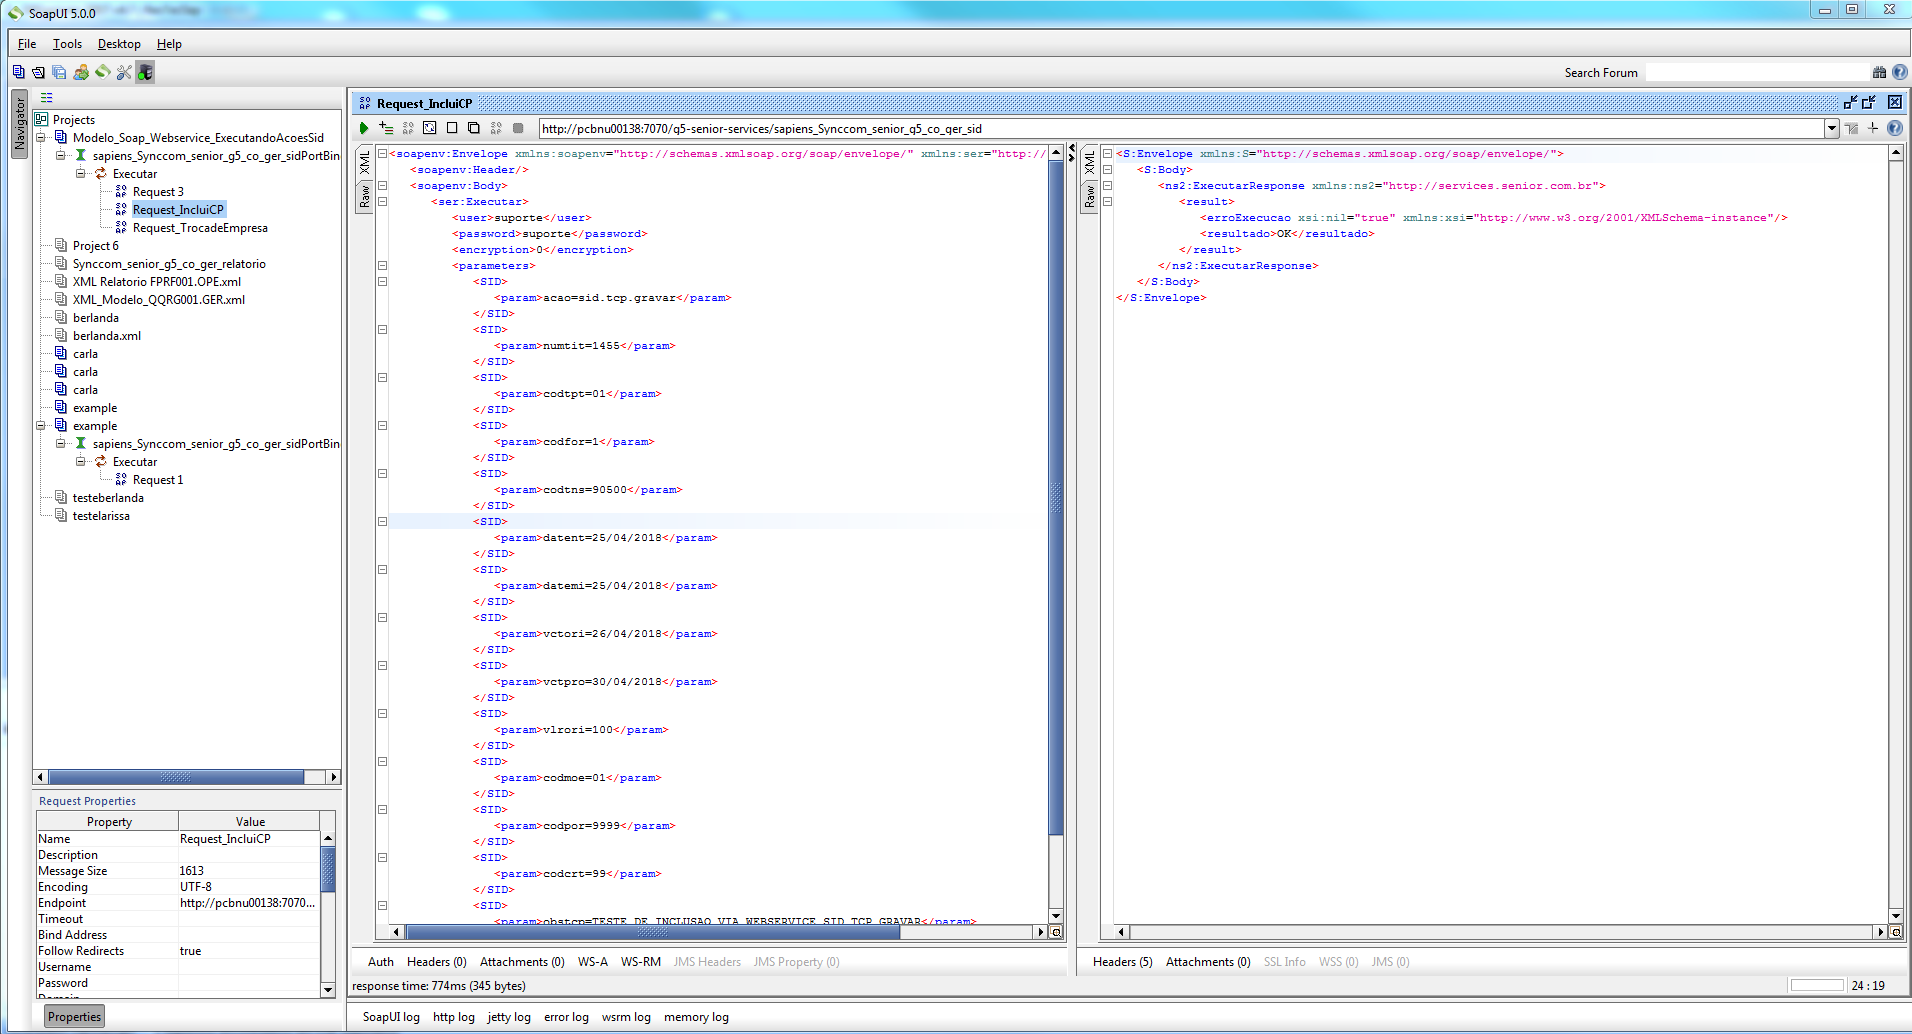This screenshot has width=1912, height=1034.
Task: Switch request editor to Raw view
Action: (365, 196)
